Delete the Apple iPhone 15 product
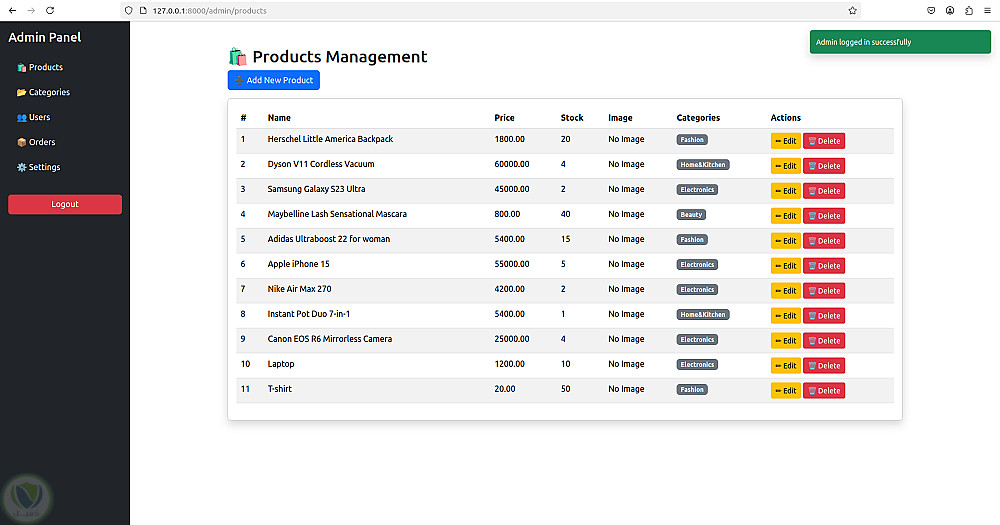 [824, 266]
